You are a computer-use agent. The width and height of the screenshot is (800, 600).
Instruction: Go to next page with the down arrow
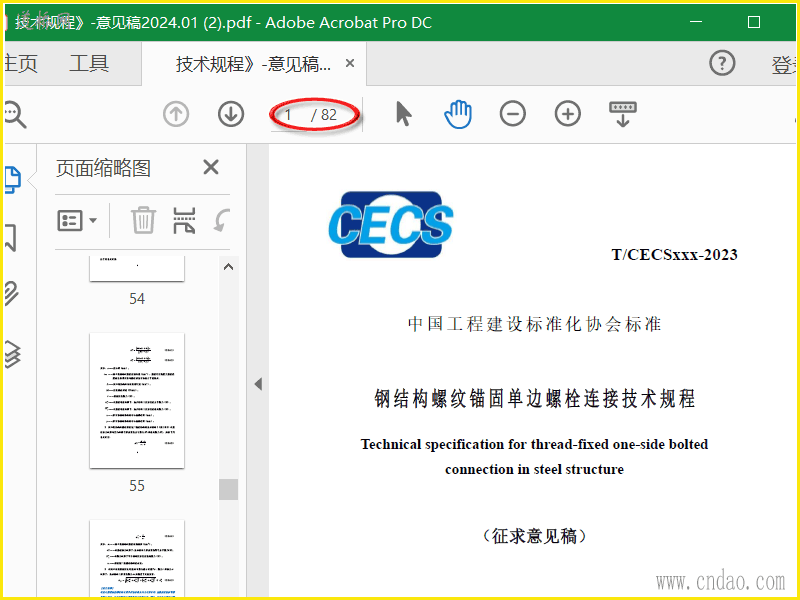pyautogui.click(x=231, y=114)
